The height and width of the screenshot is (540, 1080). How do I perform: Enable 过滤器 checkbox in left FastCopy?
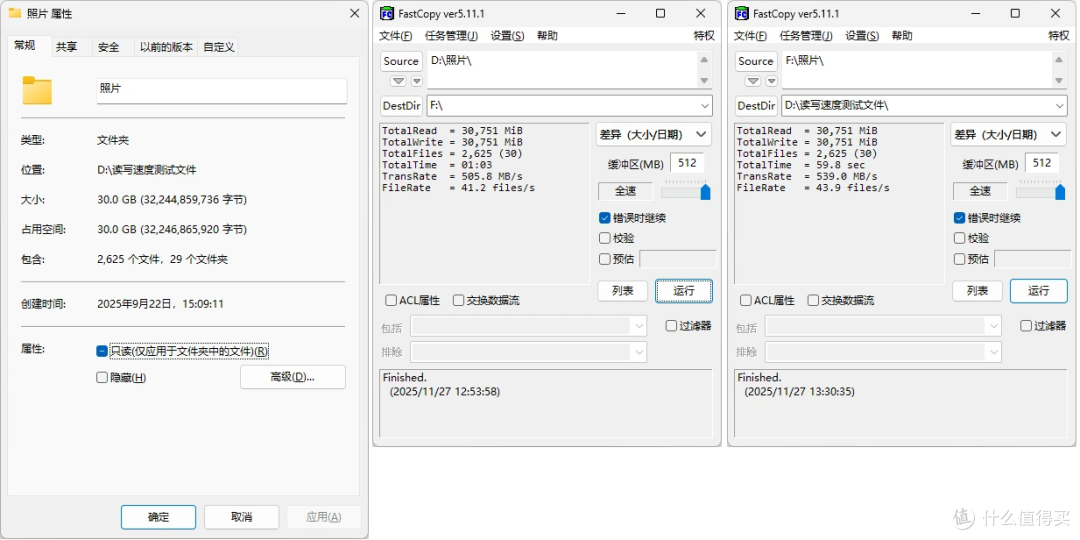pyautogui.click(x=672, y=326)
